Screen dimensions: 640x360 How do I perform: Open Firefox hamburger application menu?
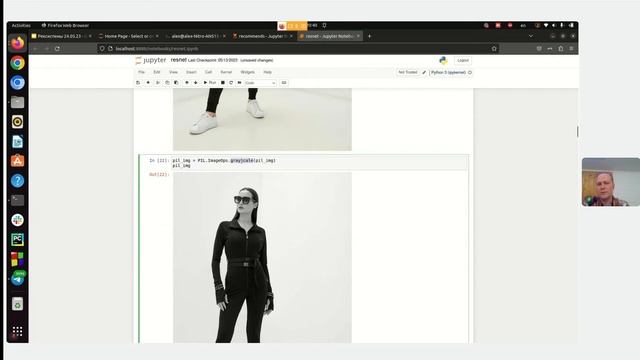point(571,49)
